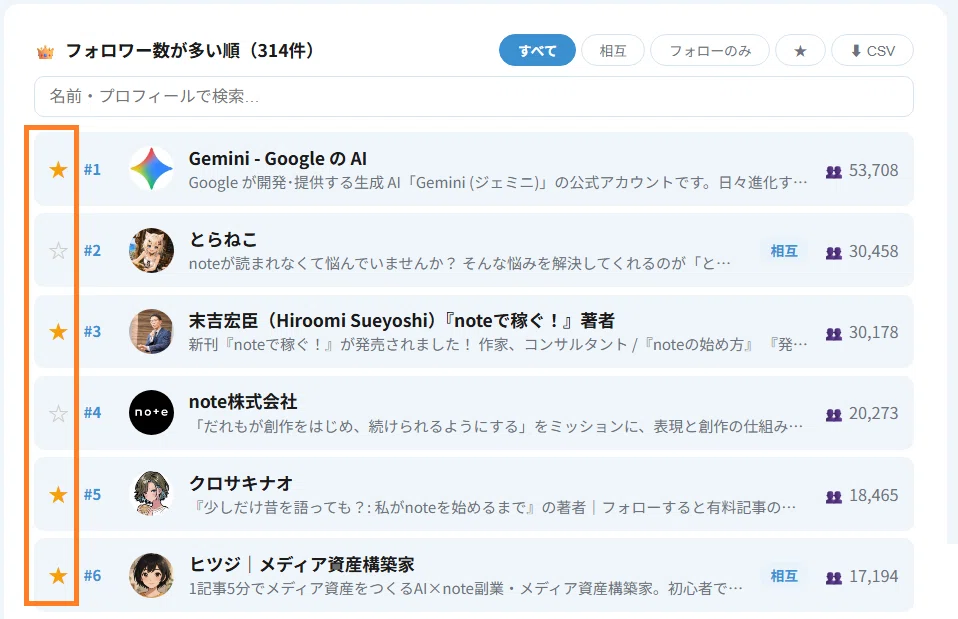The height and width of the screenshot is (619, 958).
Task: Open the Gemini avatar icon
Action: (x=152, y=169)
